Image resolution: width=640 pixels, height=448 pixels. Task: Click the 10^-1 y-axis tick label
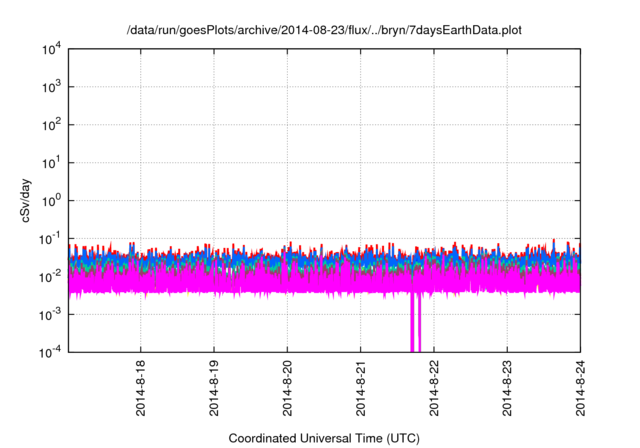pos(51,239)
